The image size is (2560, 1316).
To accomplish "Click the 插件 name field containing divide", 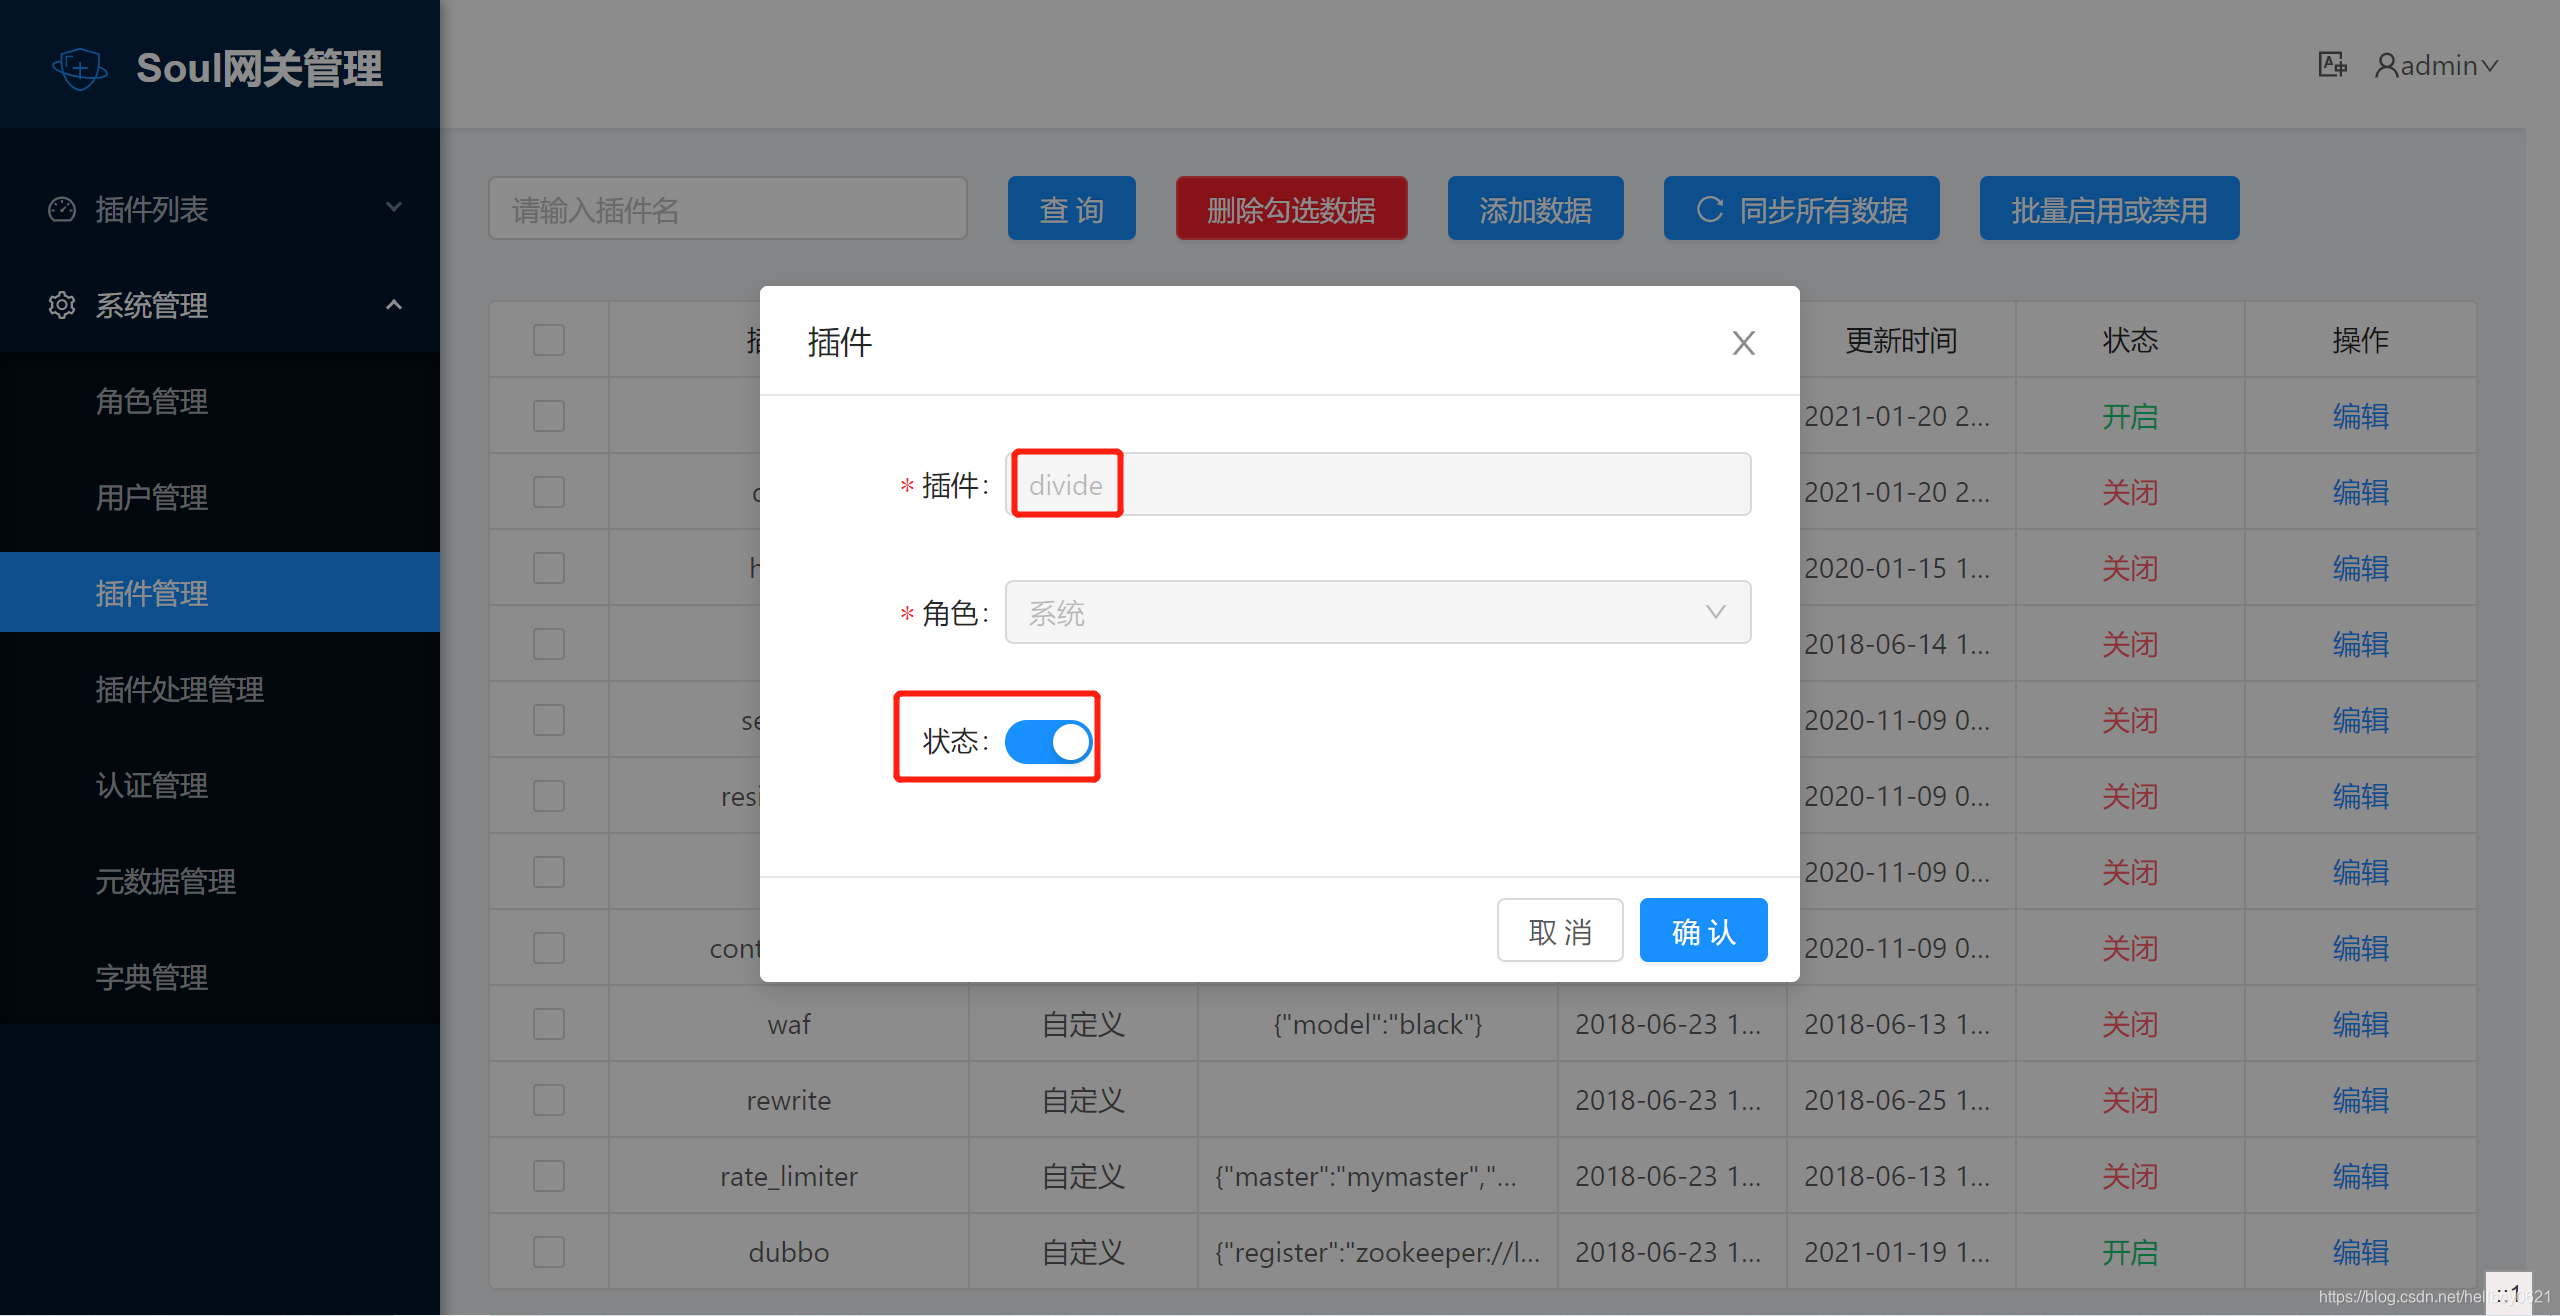I will (1377, 485).
